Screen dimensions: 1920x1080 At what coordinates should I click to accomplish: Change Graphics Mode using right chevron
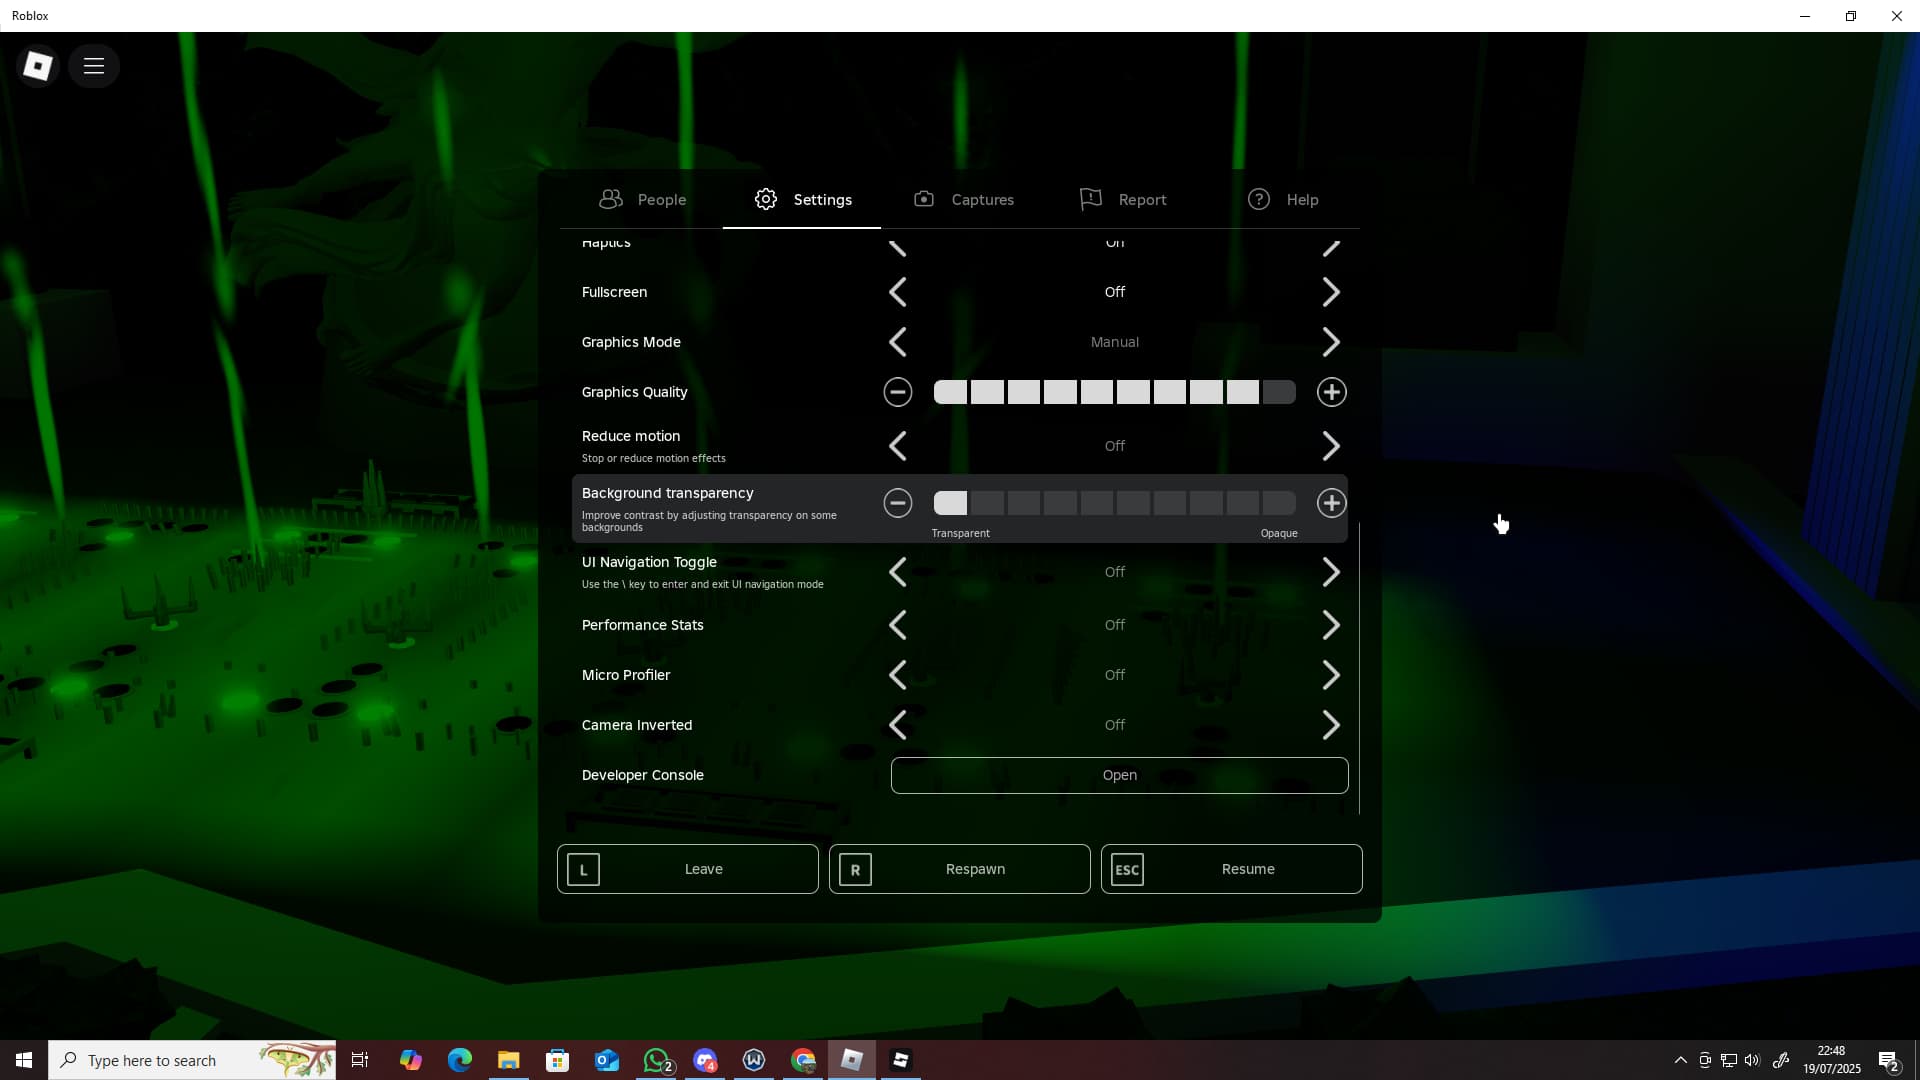1331,342
